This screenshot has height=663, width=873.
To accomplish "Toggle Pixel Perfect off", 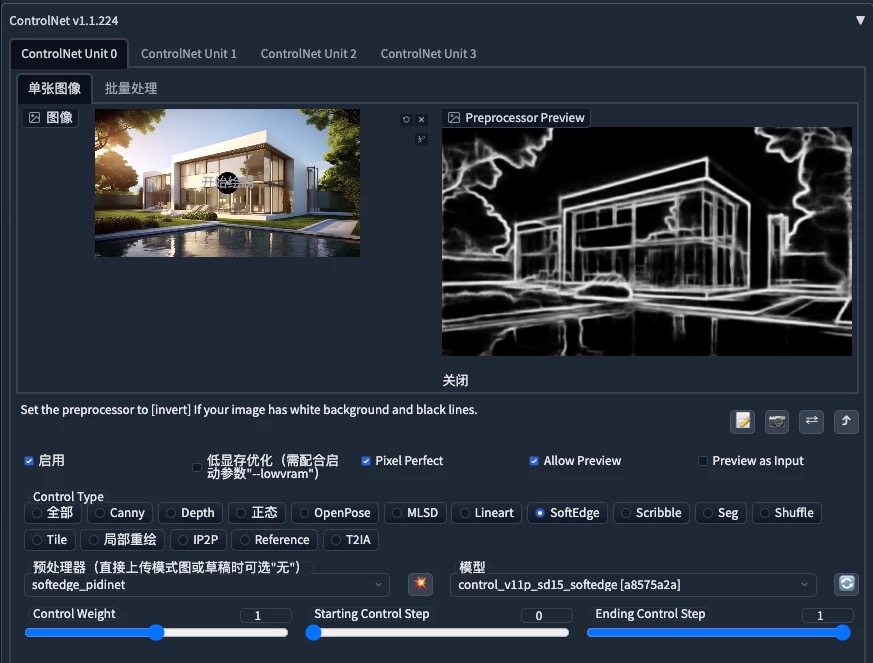I will [367, 460].
